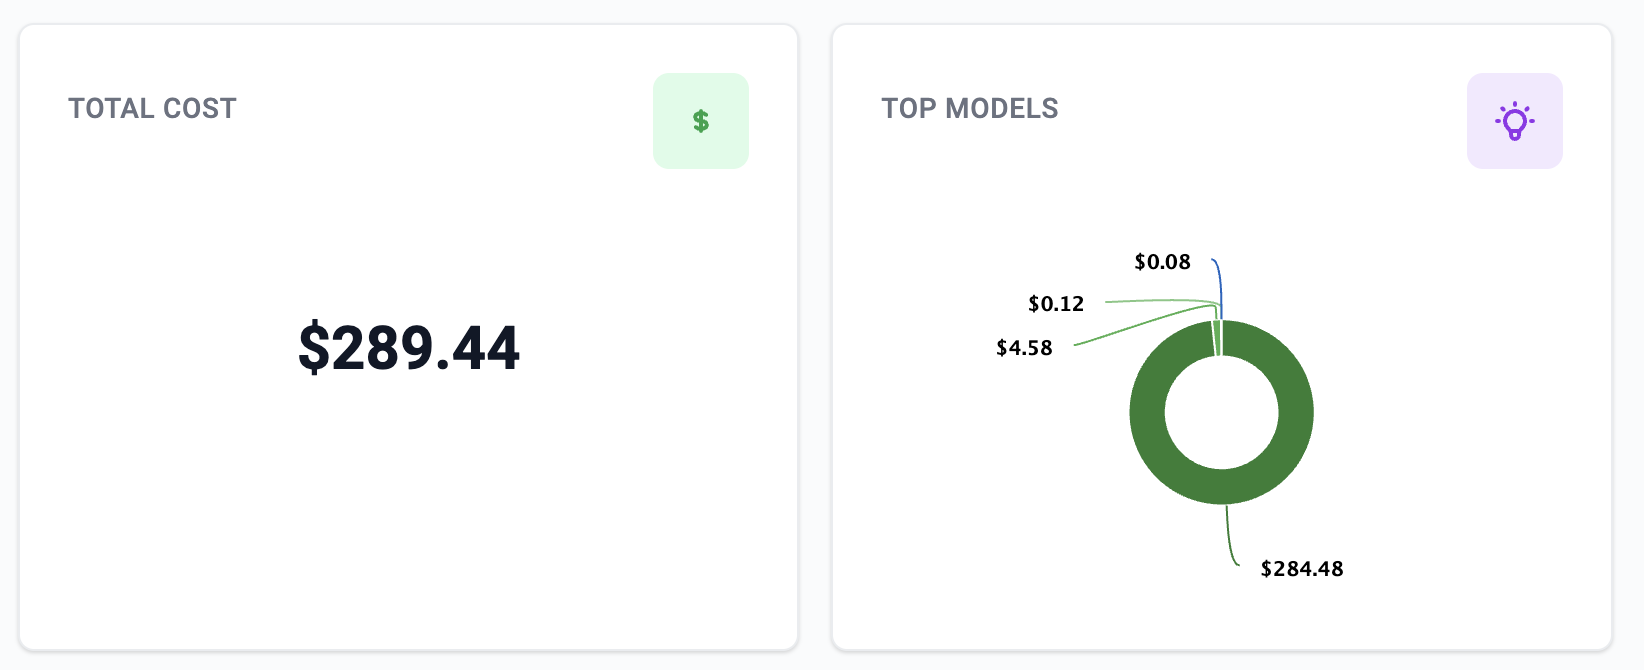Click the empty center of the donut chart
Image resolution: width=1644 pixels, height=670 pixels.
tap(1221, 412)
